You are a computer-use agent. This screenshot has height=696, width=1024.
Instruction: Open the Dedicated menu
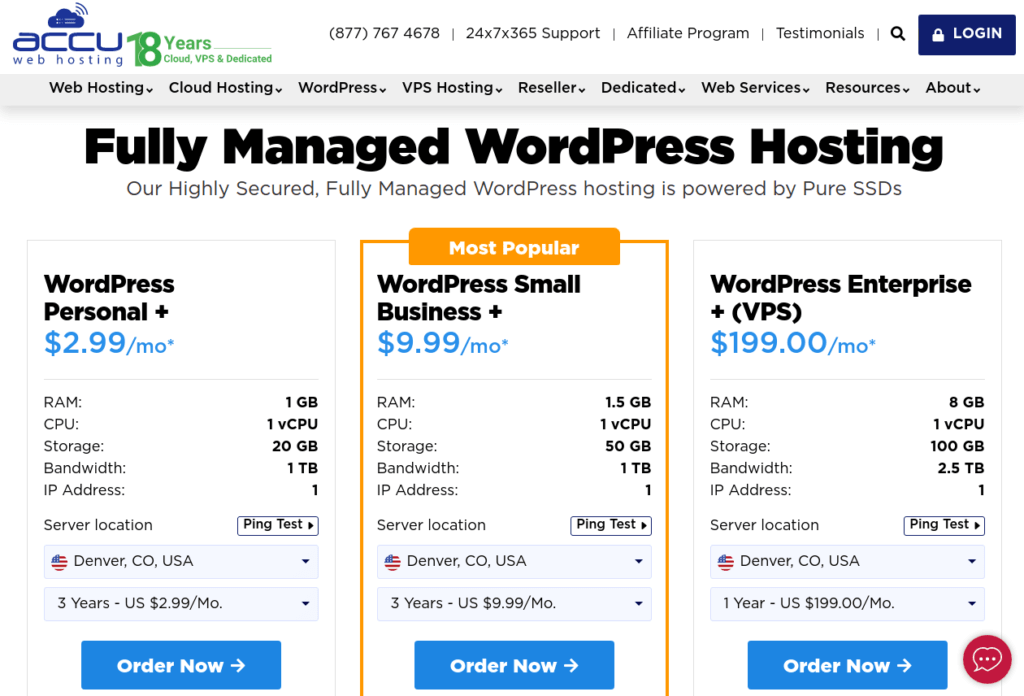[643, 88]
